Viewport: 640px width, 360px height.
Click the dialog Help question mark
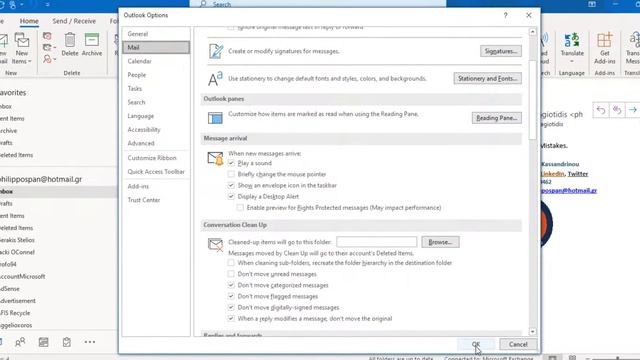point(505,15)
